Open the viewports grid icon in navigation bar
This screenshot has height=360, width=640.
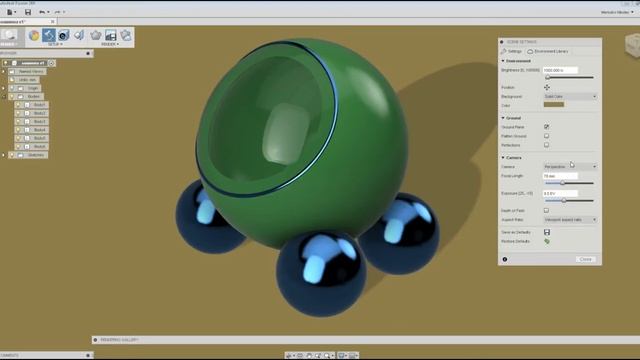coord(353,356)
